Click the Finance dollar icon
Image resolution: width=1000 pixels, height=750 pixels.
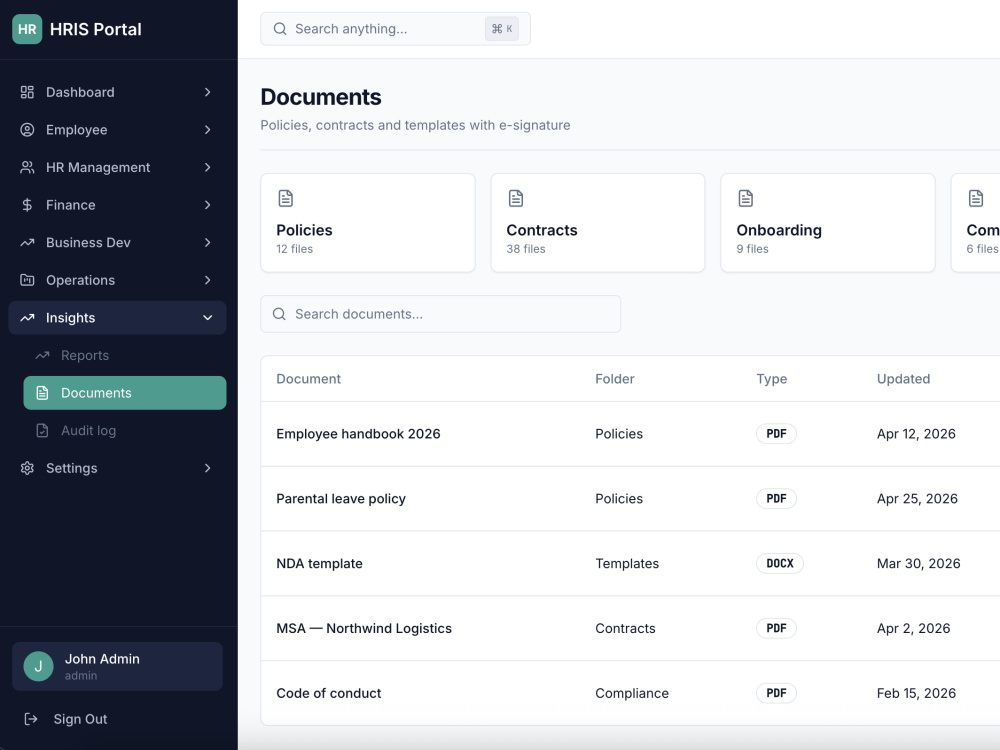click(x=27, y=205)
